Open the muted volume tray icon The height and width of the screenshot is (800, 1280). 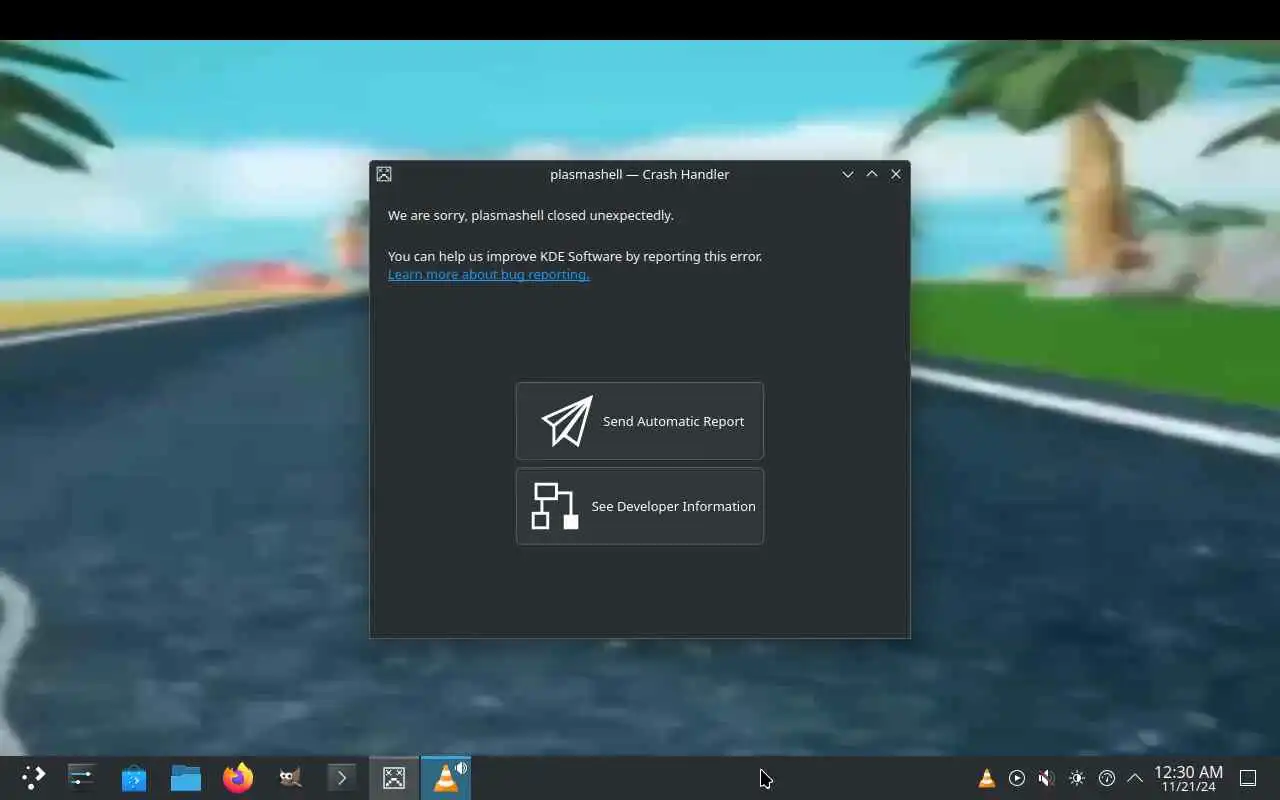coord(1046,778)
